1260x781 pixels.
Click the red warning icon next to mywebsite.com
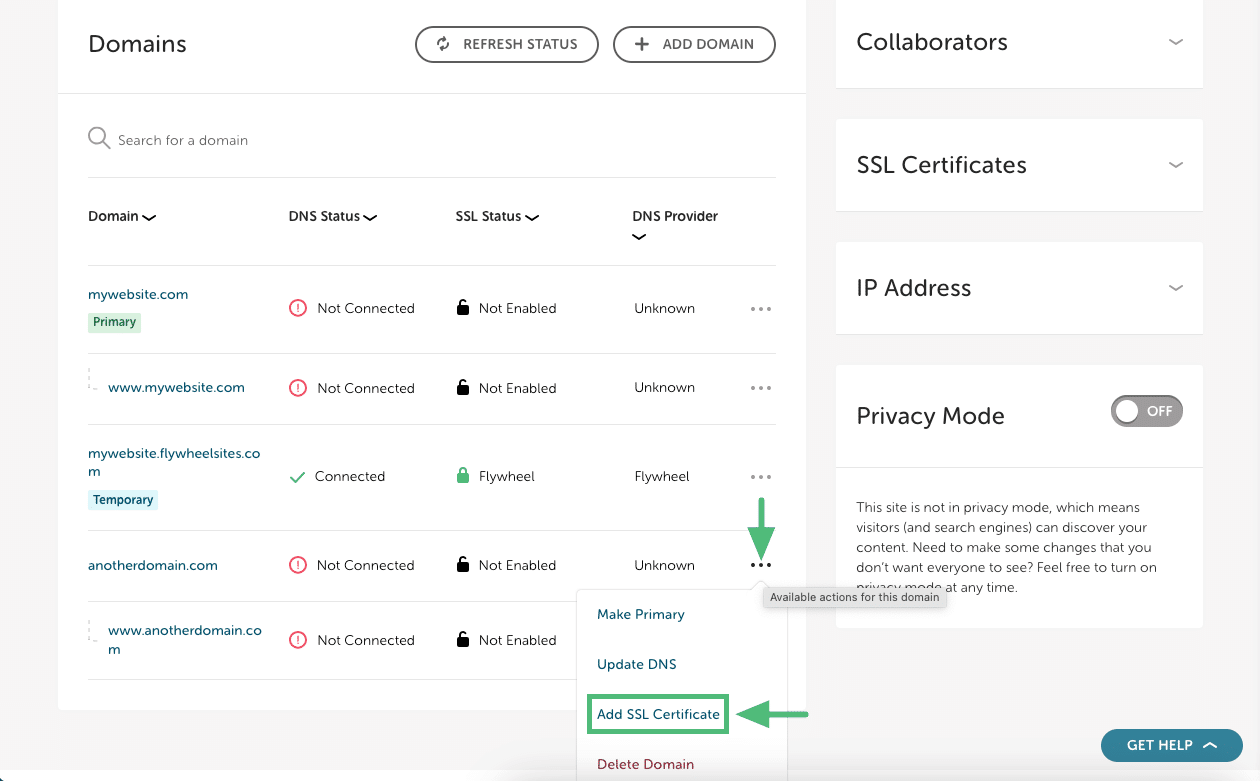point(297,308)
